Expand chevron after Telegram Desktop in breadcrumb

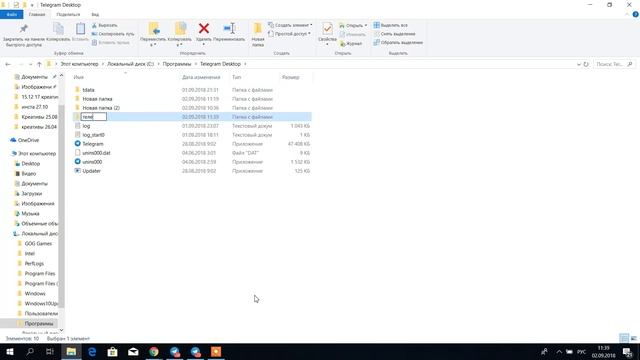tap(245, 64)
